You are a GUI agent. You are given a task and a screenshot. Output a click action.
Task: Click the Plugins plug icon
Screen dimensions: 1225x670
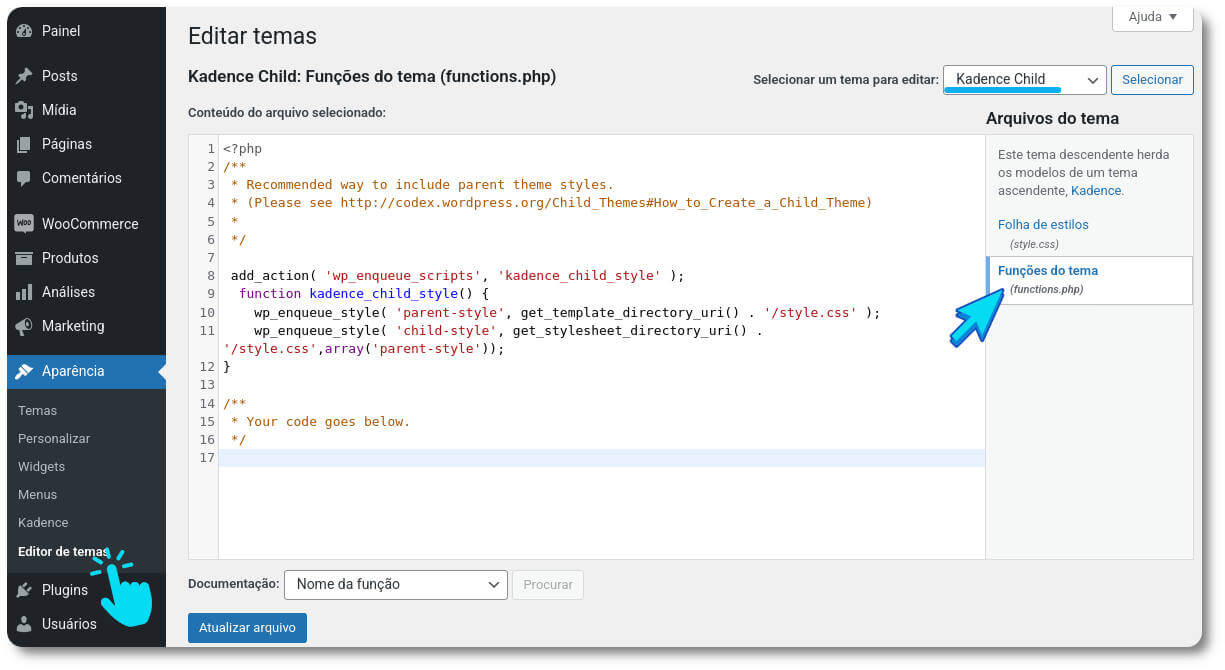(x=24, y=590)
